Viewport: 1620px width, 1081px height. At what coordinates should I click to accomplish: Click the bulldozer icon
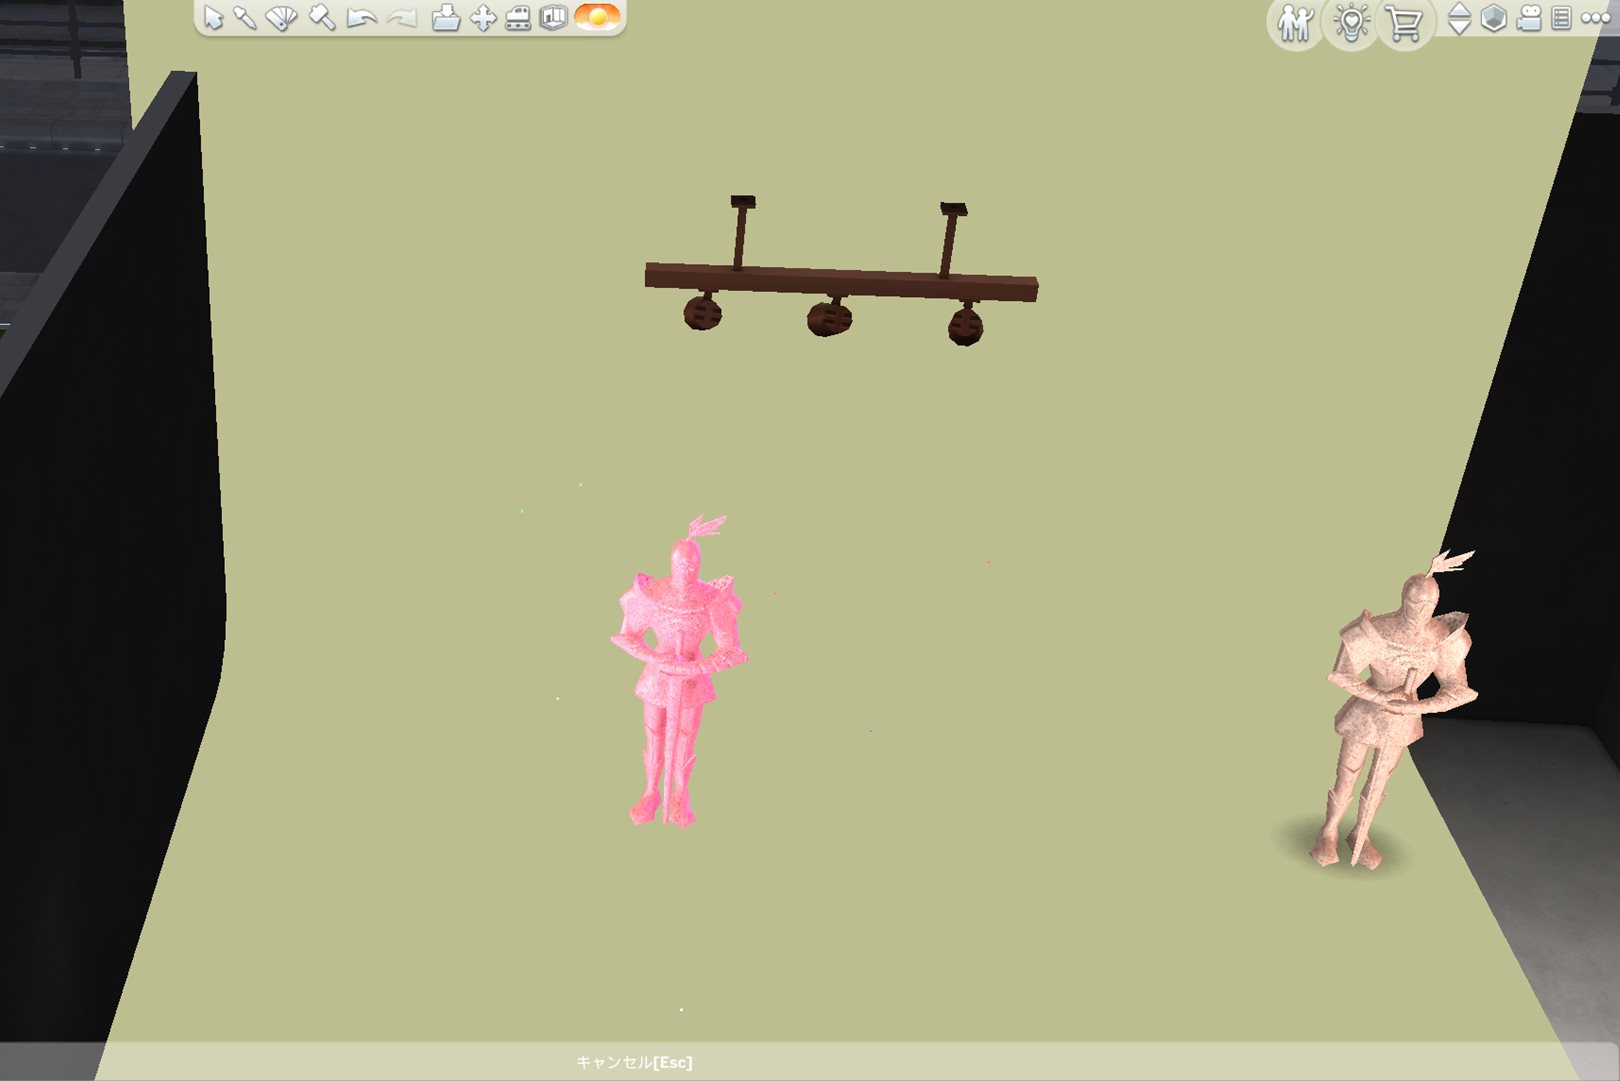(x=518, y=18)
